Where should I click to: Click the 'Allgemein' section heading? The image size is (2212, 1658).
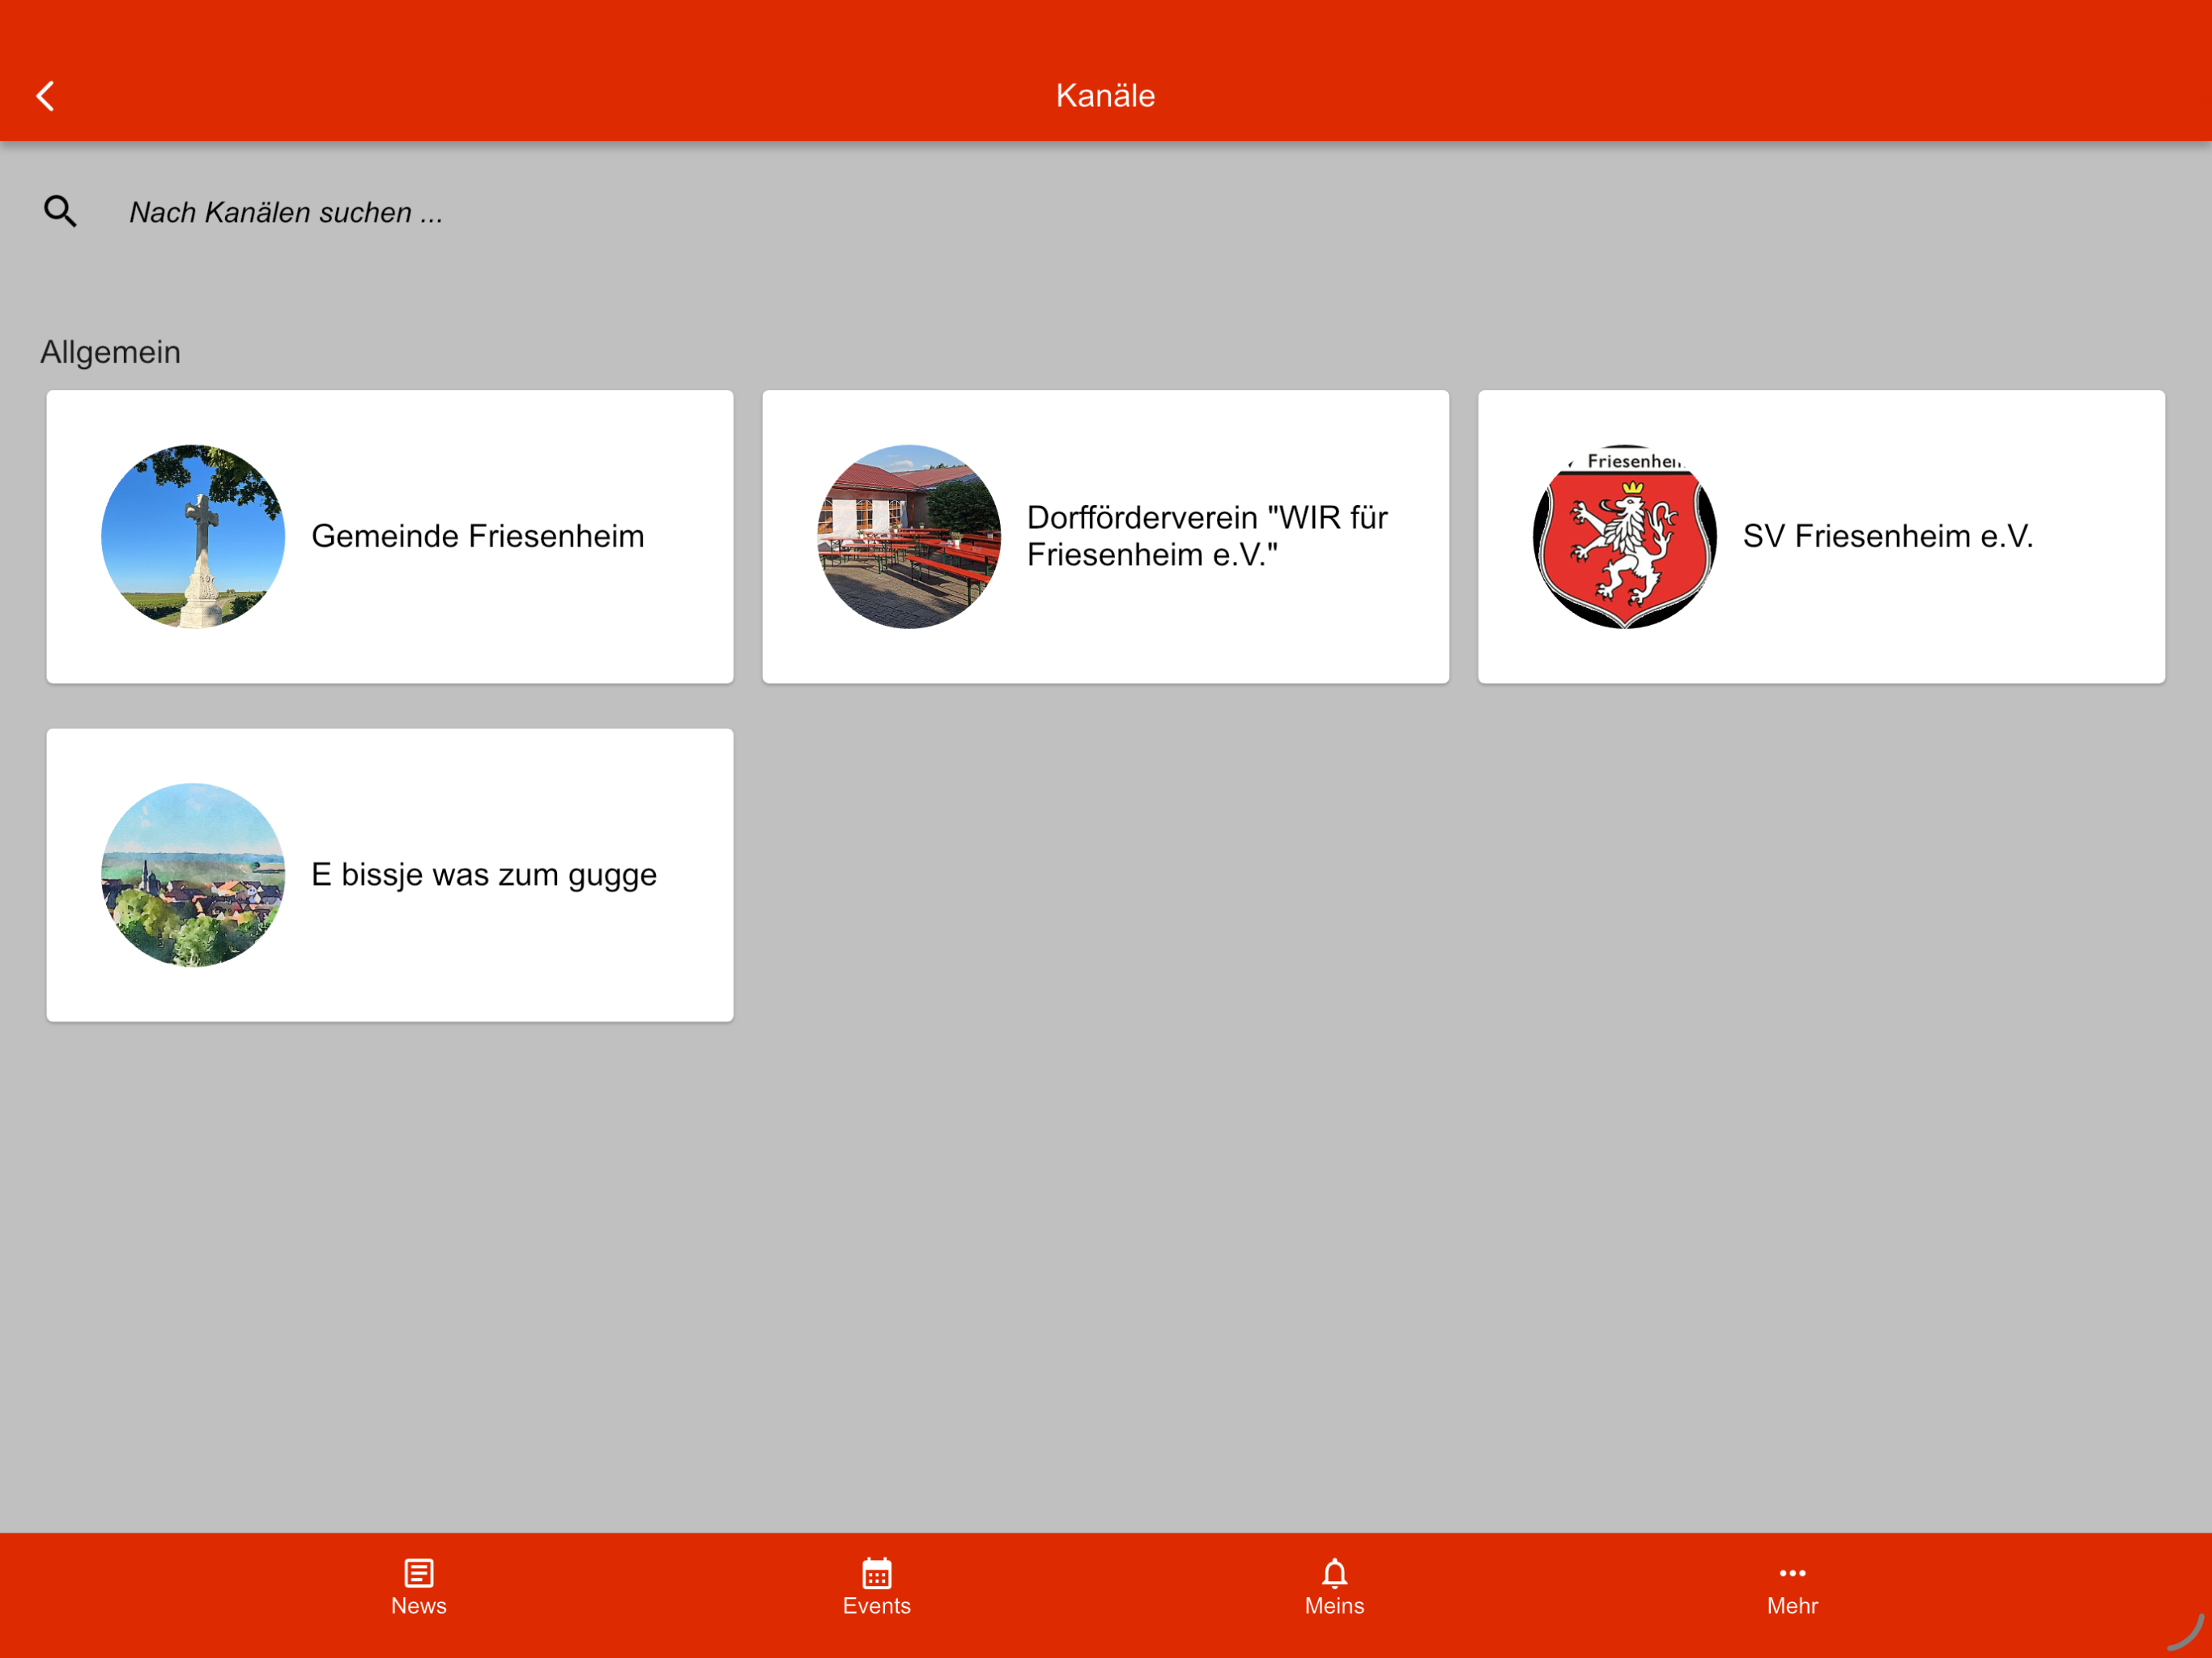pos(111,352)
